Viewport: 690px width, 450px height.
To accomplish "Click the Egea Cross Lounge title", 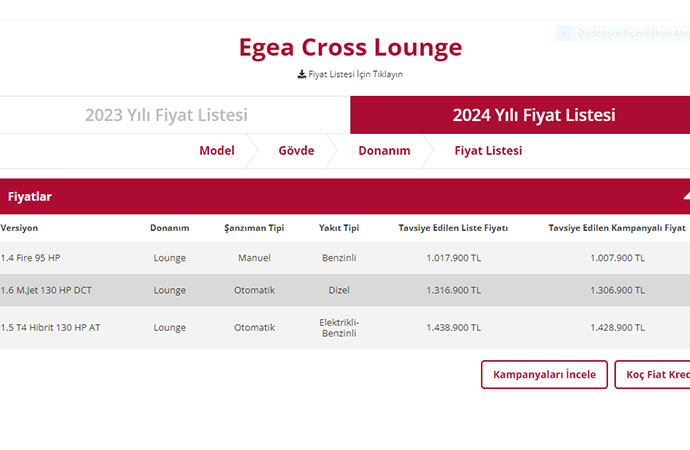I will point(350,47).
